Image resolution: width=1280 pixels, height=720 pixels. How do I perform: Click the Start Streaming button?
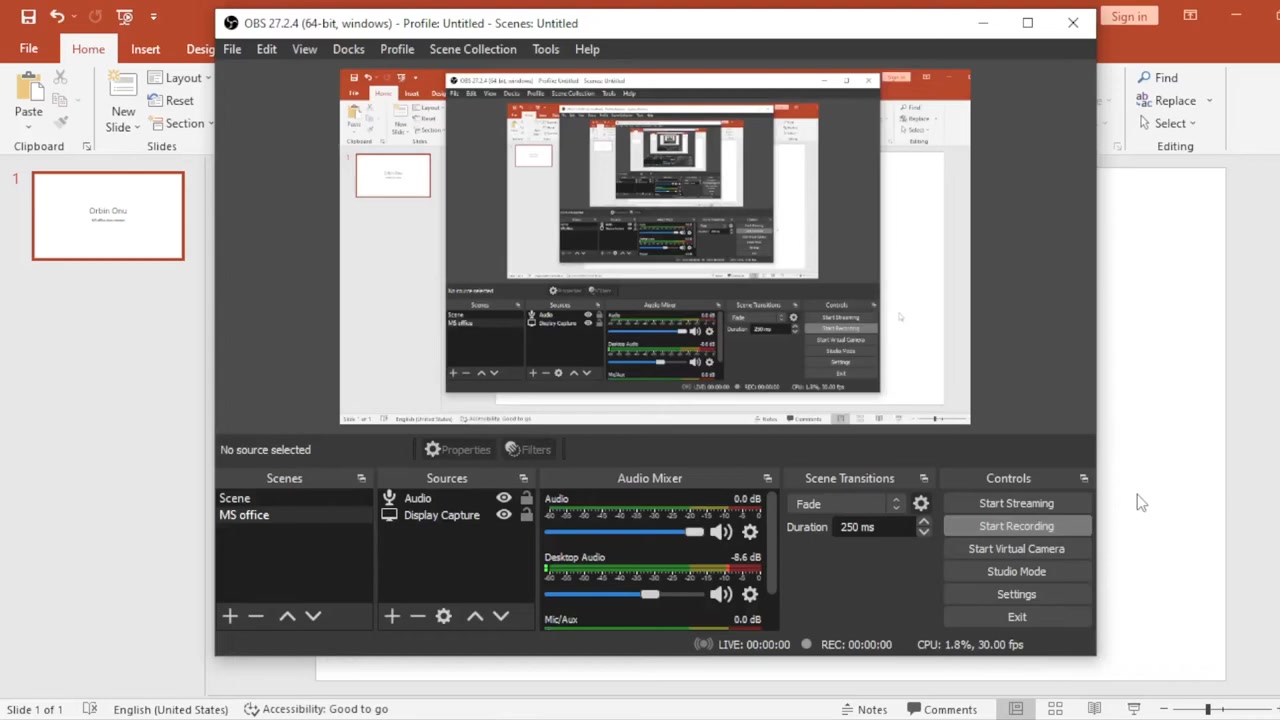[1016, 503]
